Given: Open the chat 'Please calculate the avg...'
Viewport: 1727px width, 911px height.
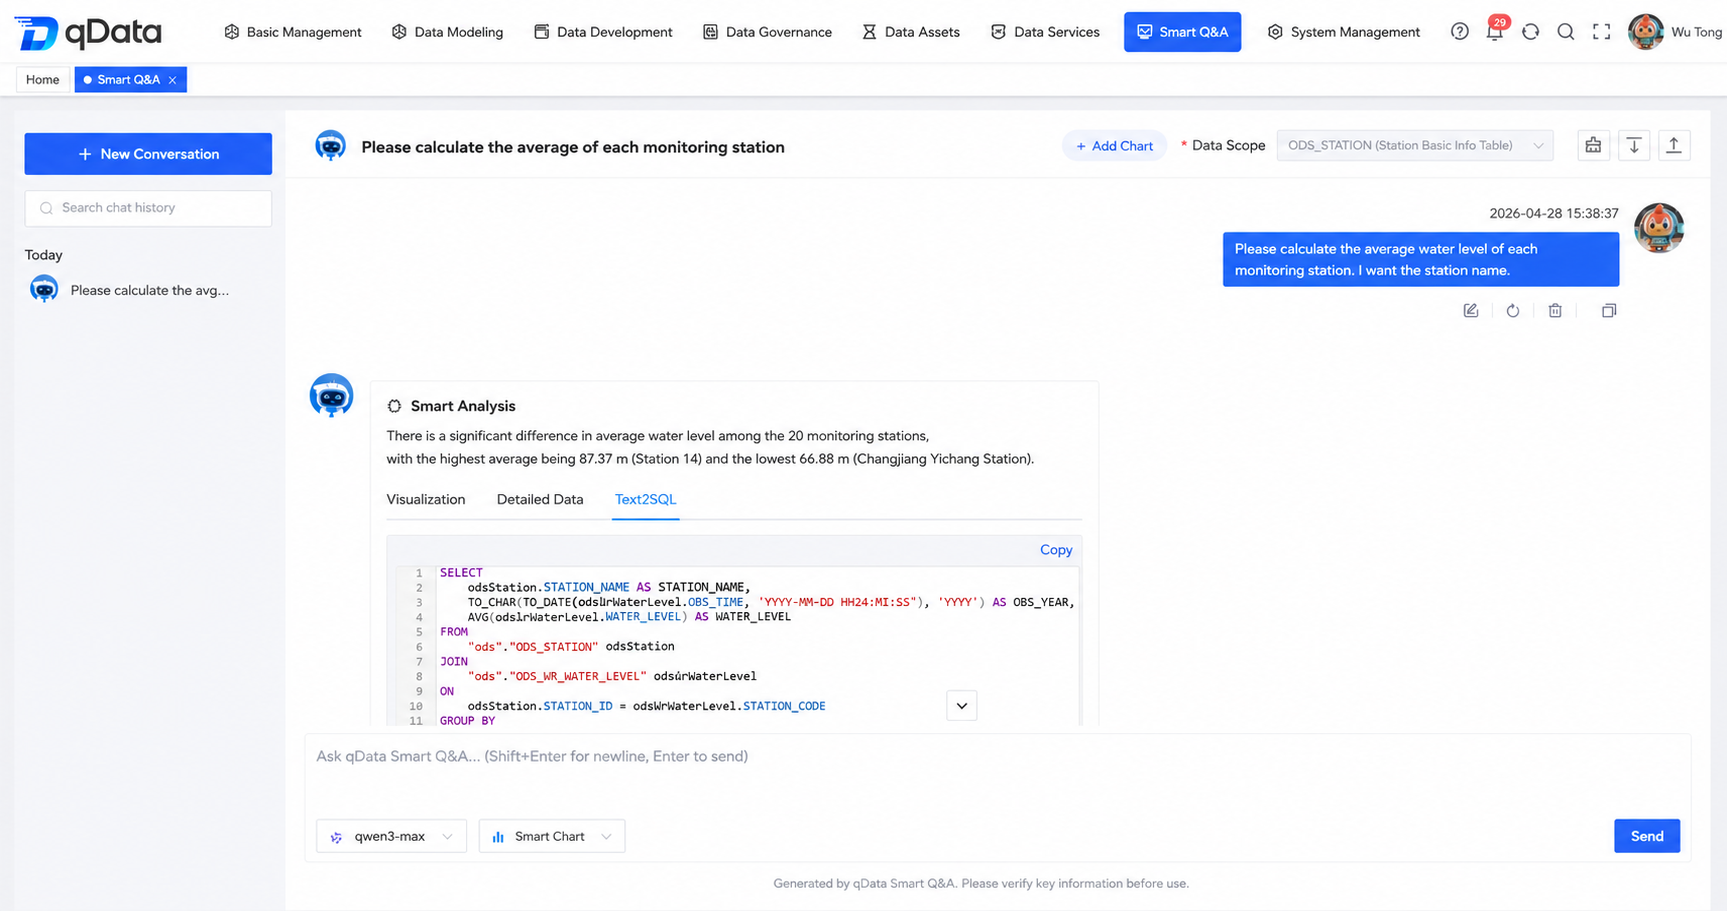Looking at the screenshot, I should point(148,290).
